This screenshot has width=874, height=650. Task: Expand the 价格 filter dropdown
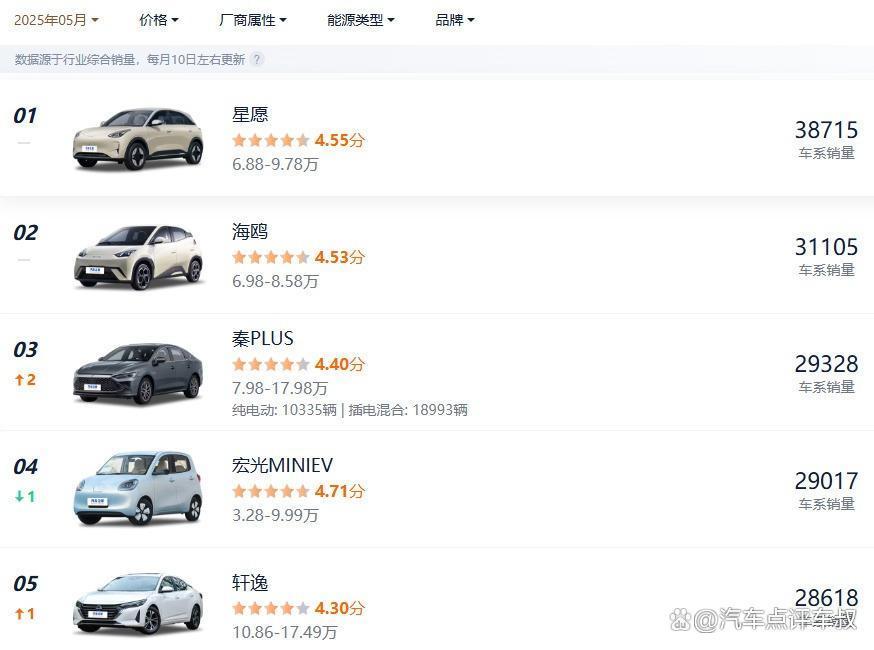click(x=159, y=20)
